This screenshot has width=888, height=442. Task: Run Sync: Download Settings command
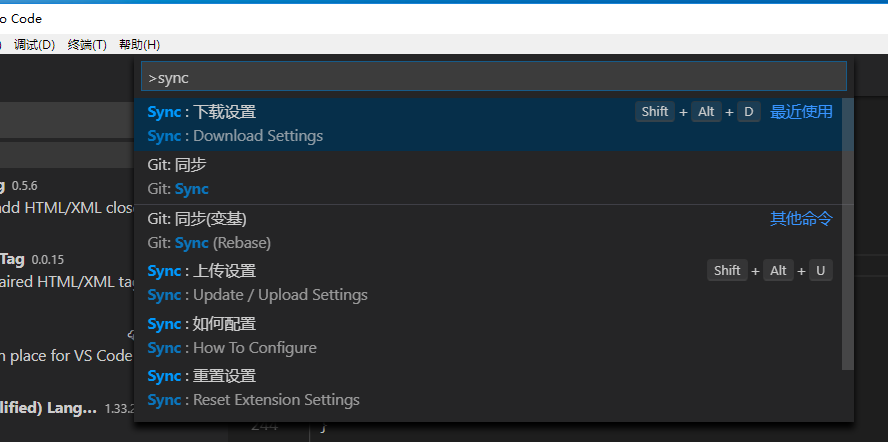[x=488, y=124]
